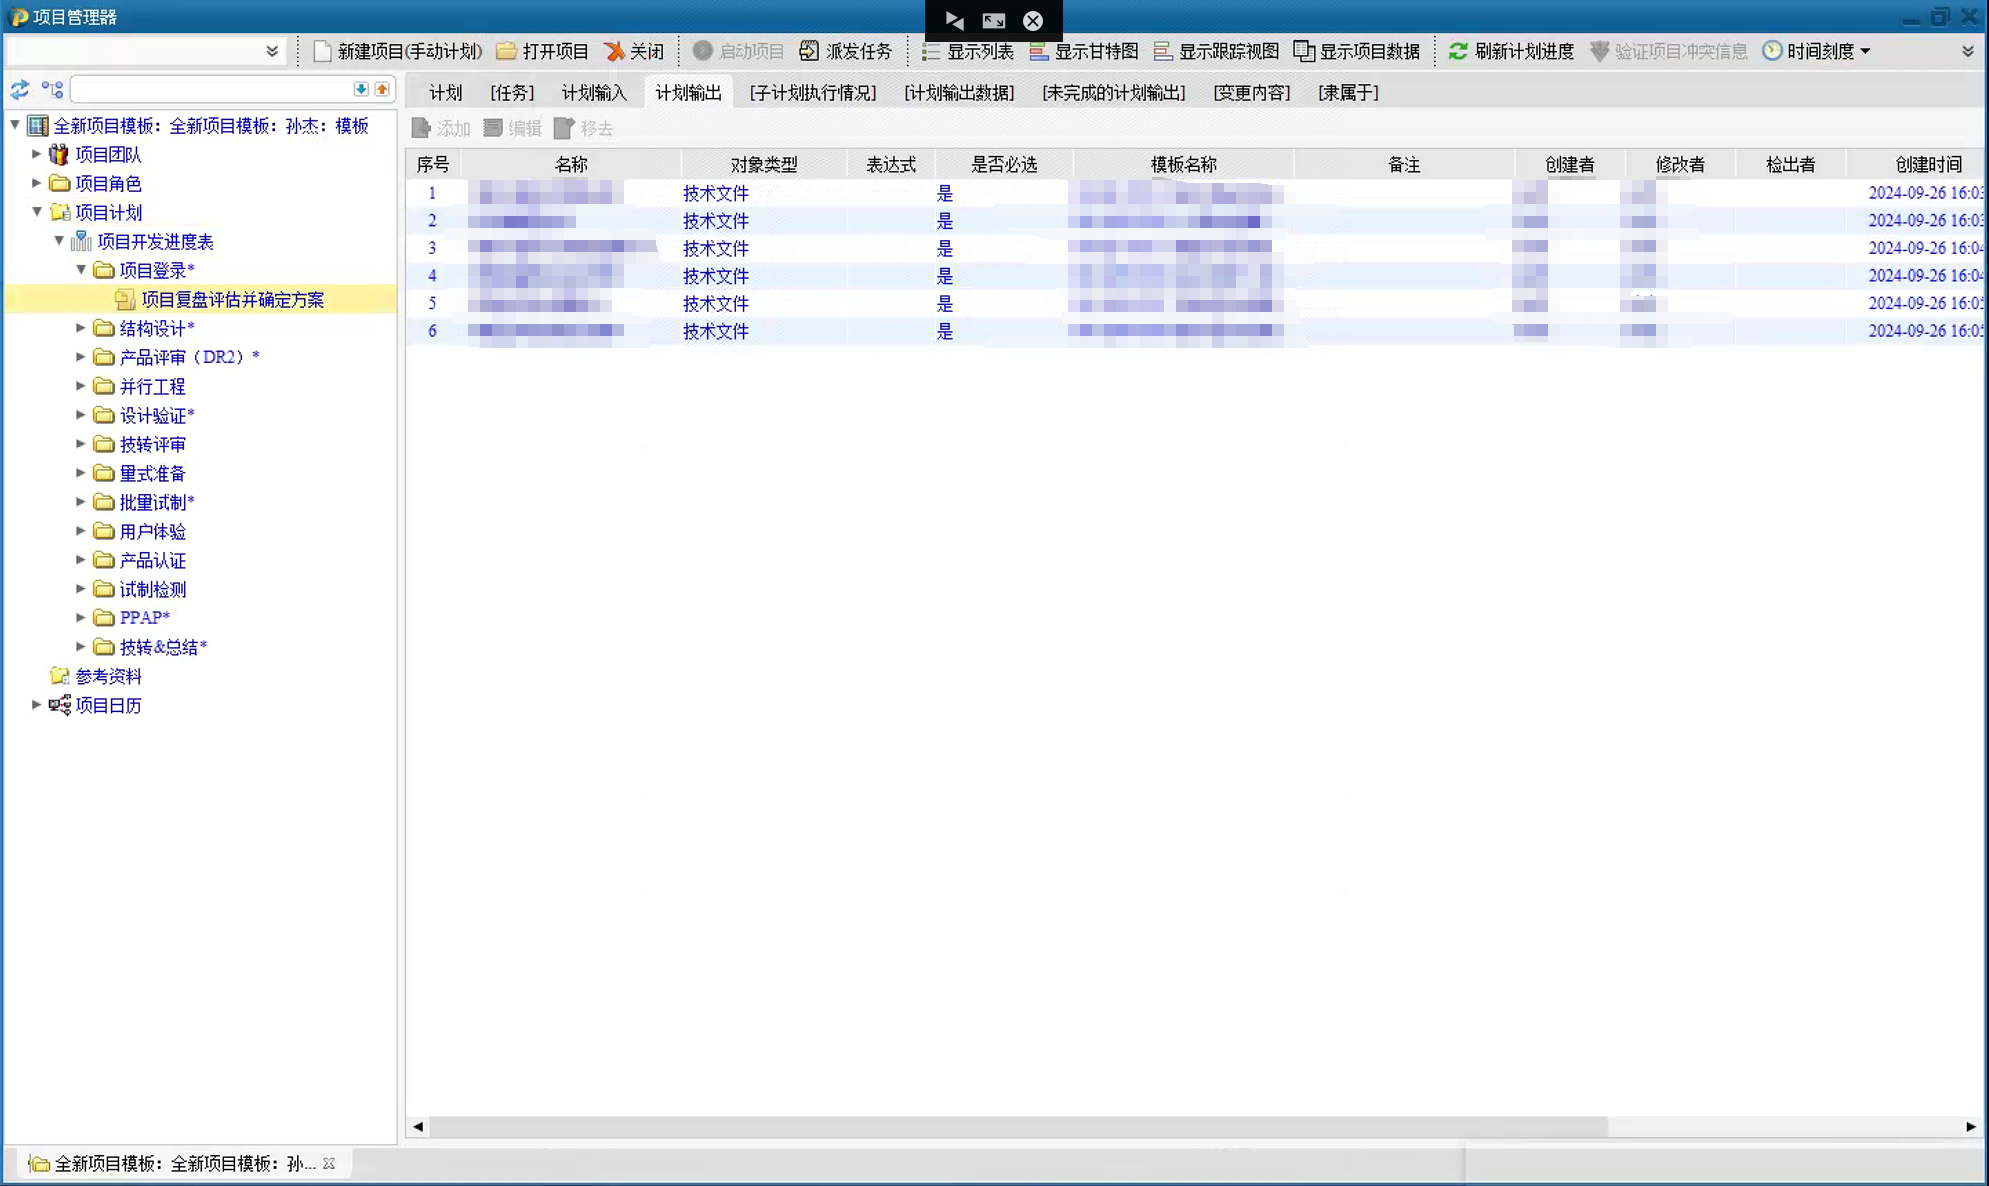This screenshot has width=1989, height=1186.
Task: Open the [变更内容] tab
Action: point(1251,93)
